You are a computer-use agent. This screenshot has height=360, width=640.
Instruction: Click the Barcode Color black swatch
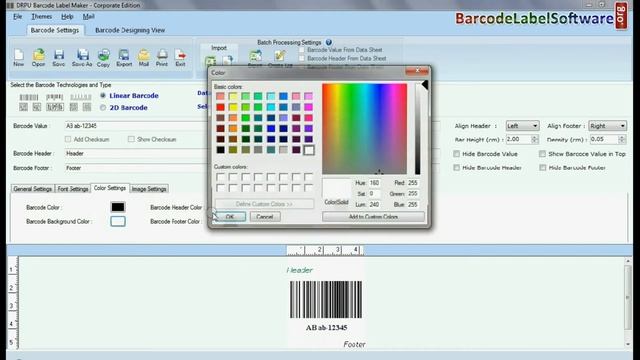118,207
